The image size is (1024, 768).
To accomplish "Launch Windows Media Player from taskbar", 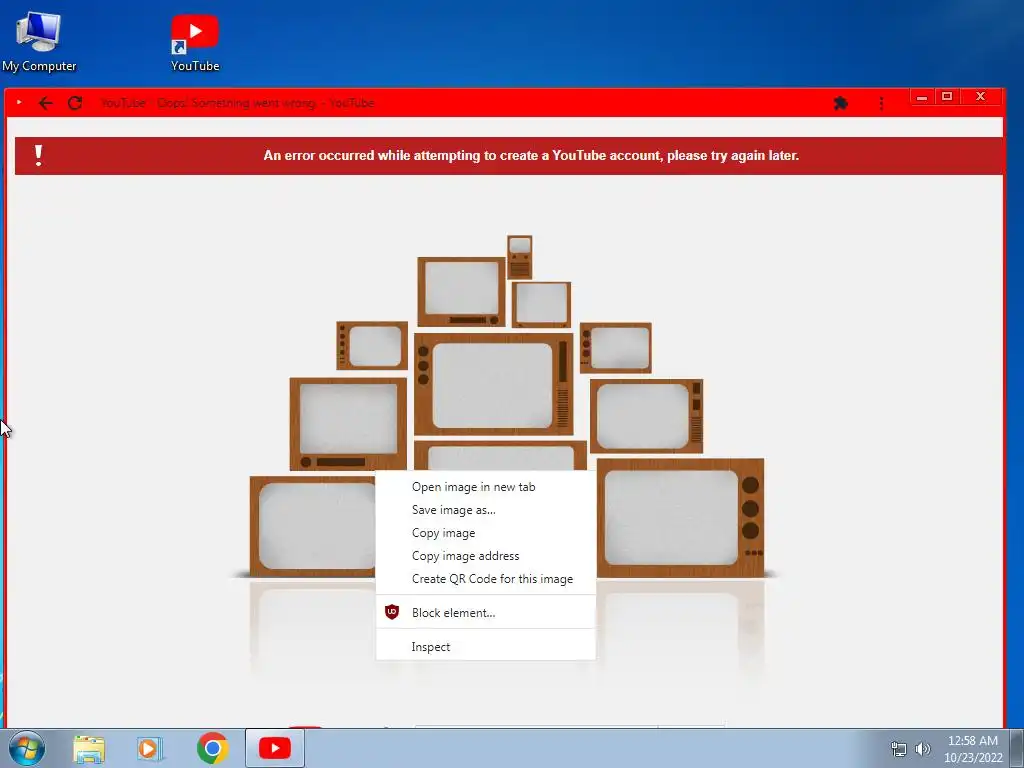I will coord(150,749).
